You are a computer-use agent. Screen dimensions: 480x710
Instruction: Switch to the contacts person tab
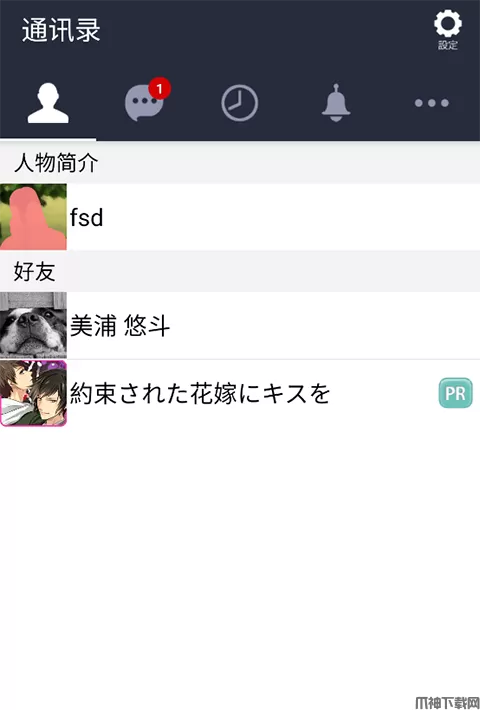48,103
